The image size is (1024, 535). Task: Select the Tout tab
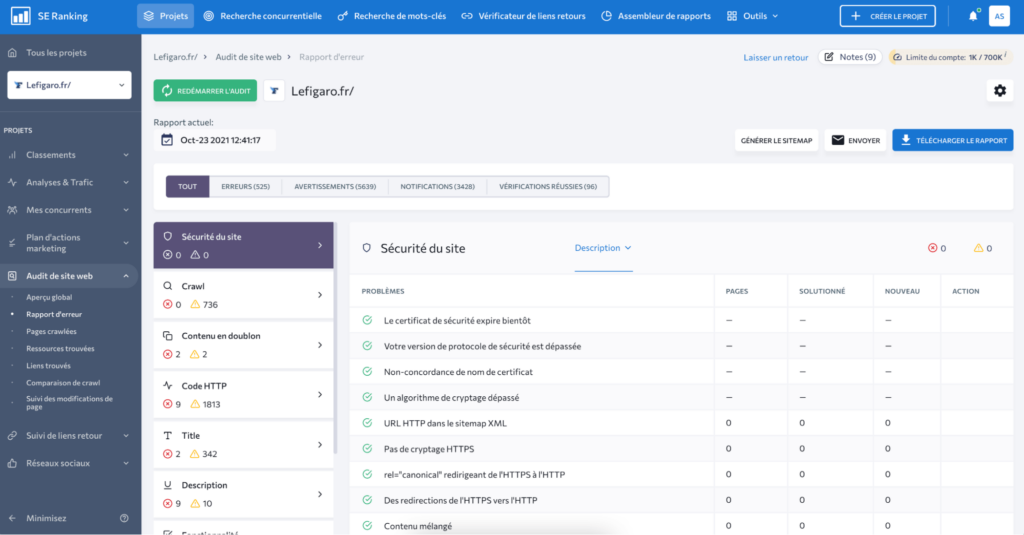[x=187, y=186]
